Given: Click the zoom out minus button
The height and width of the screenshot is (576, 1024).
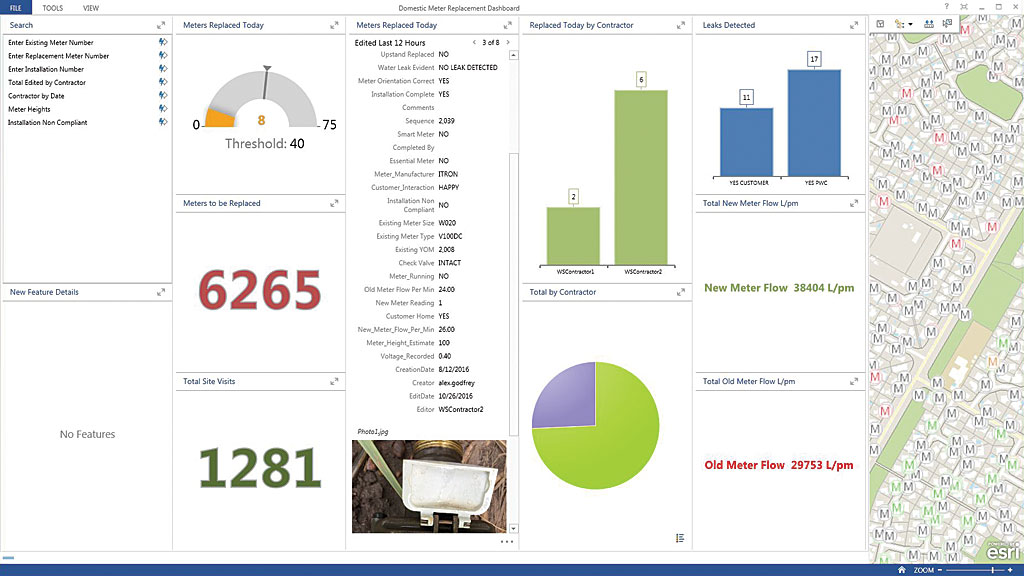Looking at the screenshot, I should tap(940, 570).
